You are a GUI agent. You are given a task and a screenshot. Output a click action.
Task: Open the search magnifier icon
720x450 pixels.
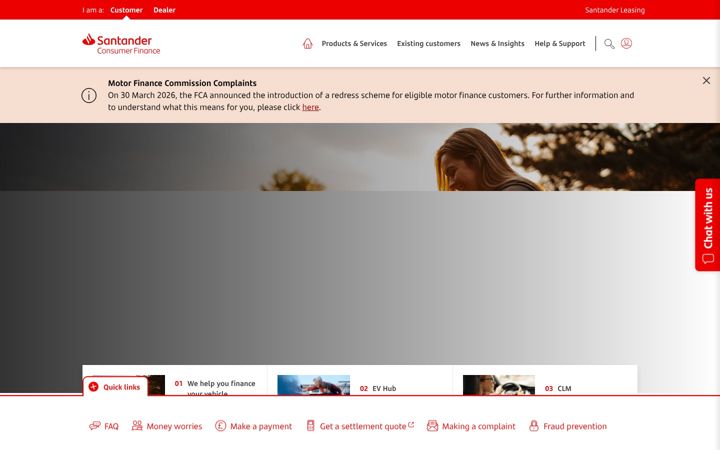(x=609, y=44)
